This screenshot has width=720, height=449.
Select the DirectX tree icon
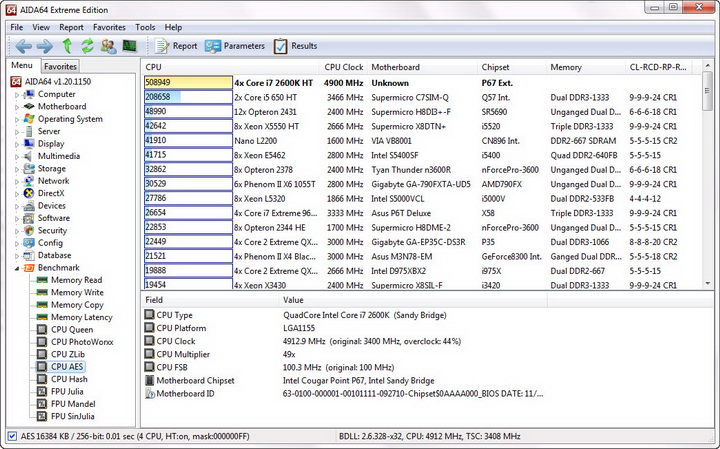pyautogui.click(x=29, y=193)
